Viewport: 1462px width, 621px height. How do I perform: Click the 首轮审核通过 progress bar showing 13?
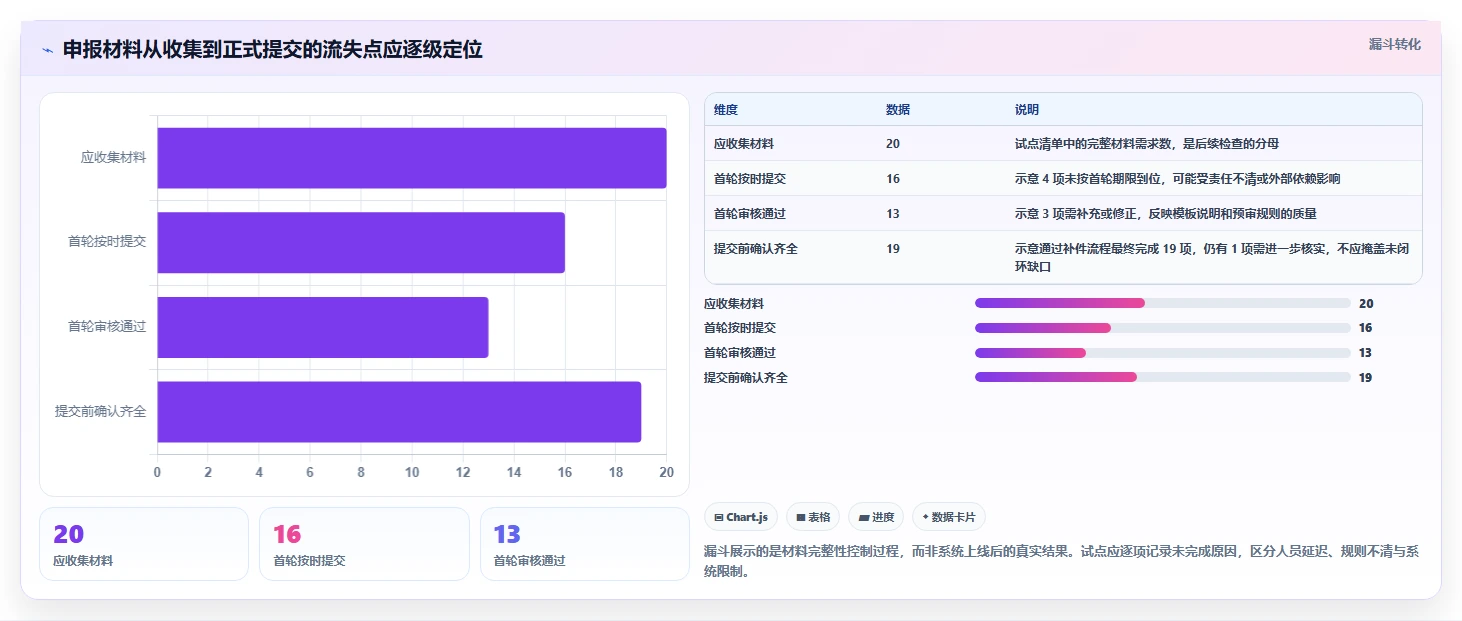[x=1162, y=353]
